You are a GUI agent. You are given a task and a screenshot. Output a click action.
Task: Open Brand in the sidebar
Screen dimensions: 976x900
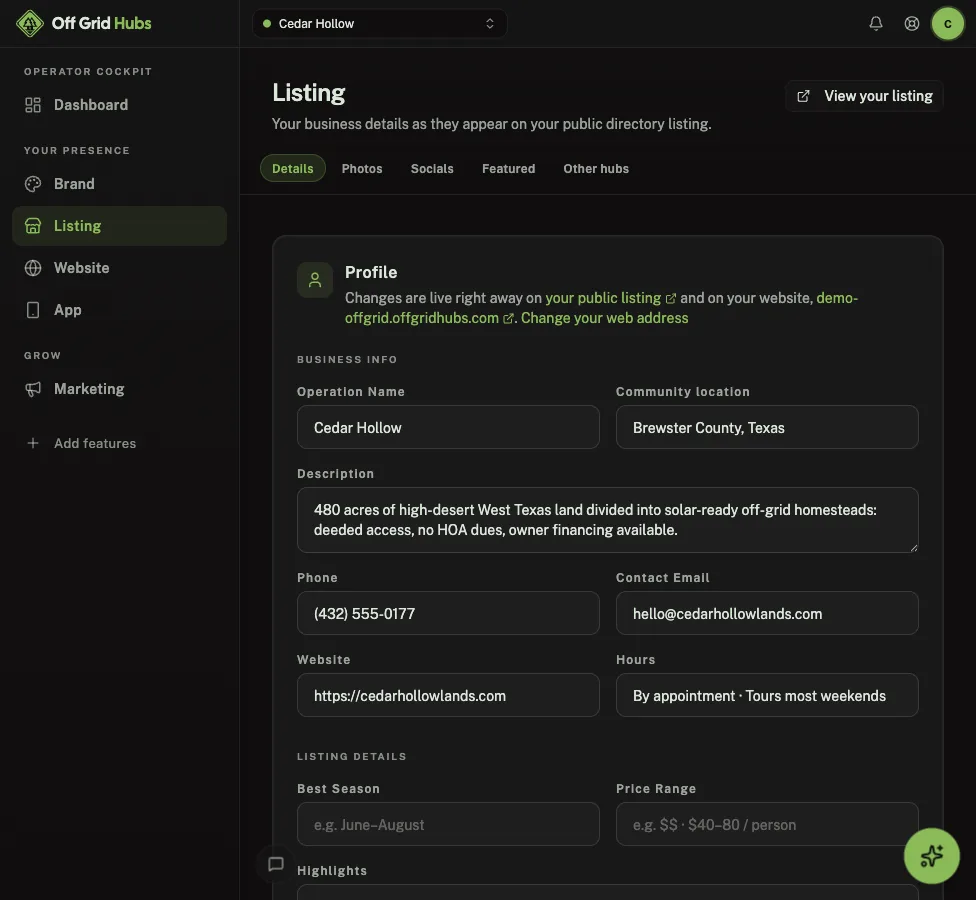(x=120, y=184)
